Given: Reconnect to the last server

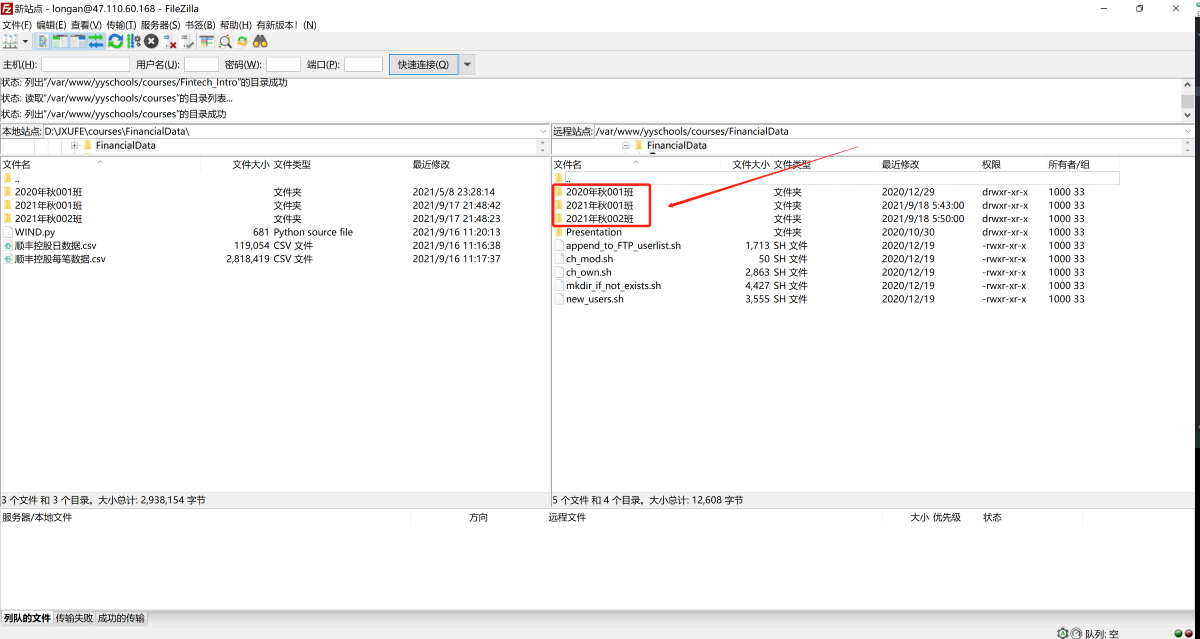Looking at the screenshot, I should click(187, 41).
